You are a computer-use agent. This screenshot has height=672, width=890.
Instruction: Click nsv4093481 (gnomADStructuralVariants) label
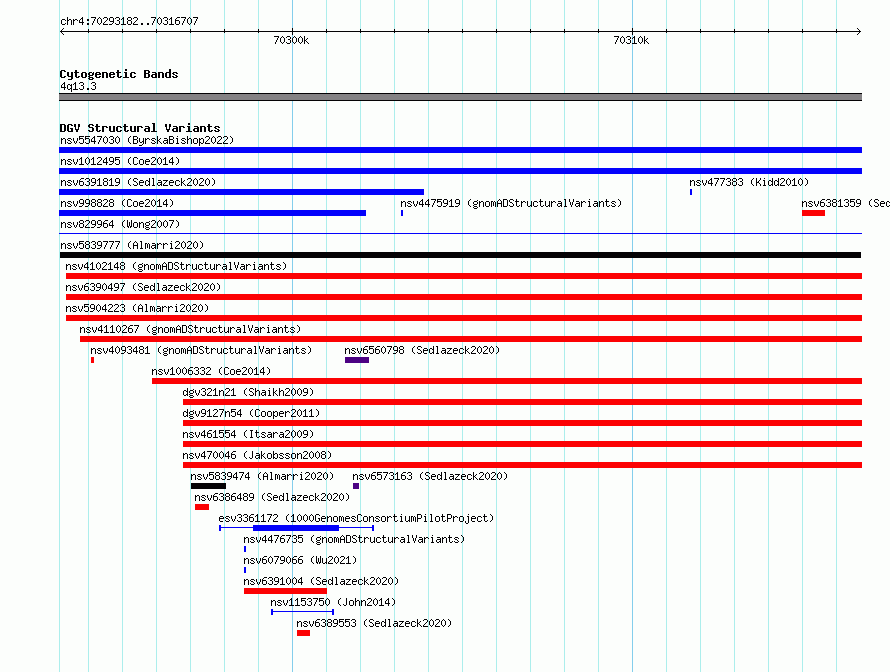pos(201,350)
